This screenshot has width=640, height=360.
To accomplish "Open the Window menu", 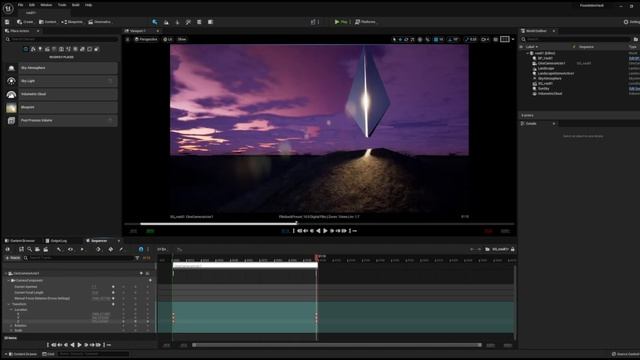I will (46, 5).
